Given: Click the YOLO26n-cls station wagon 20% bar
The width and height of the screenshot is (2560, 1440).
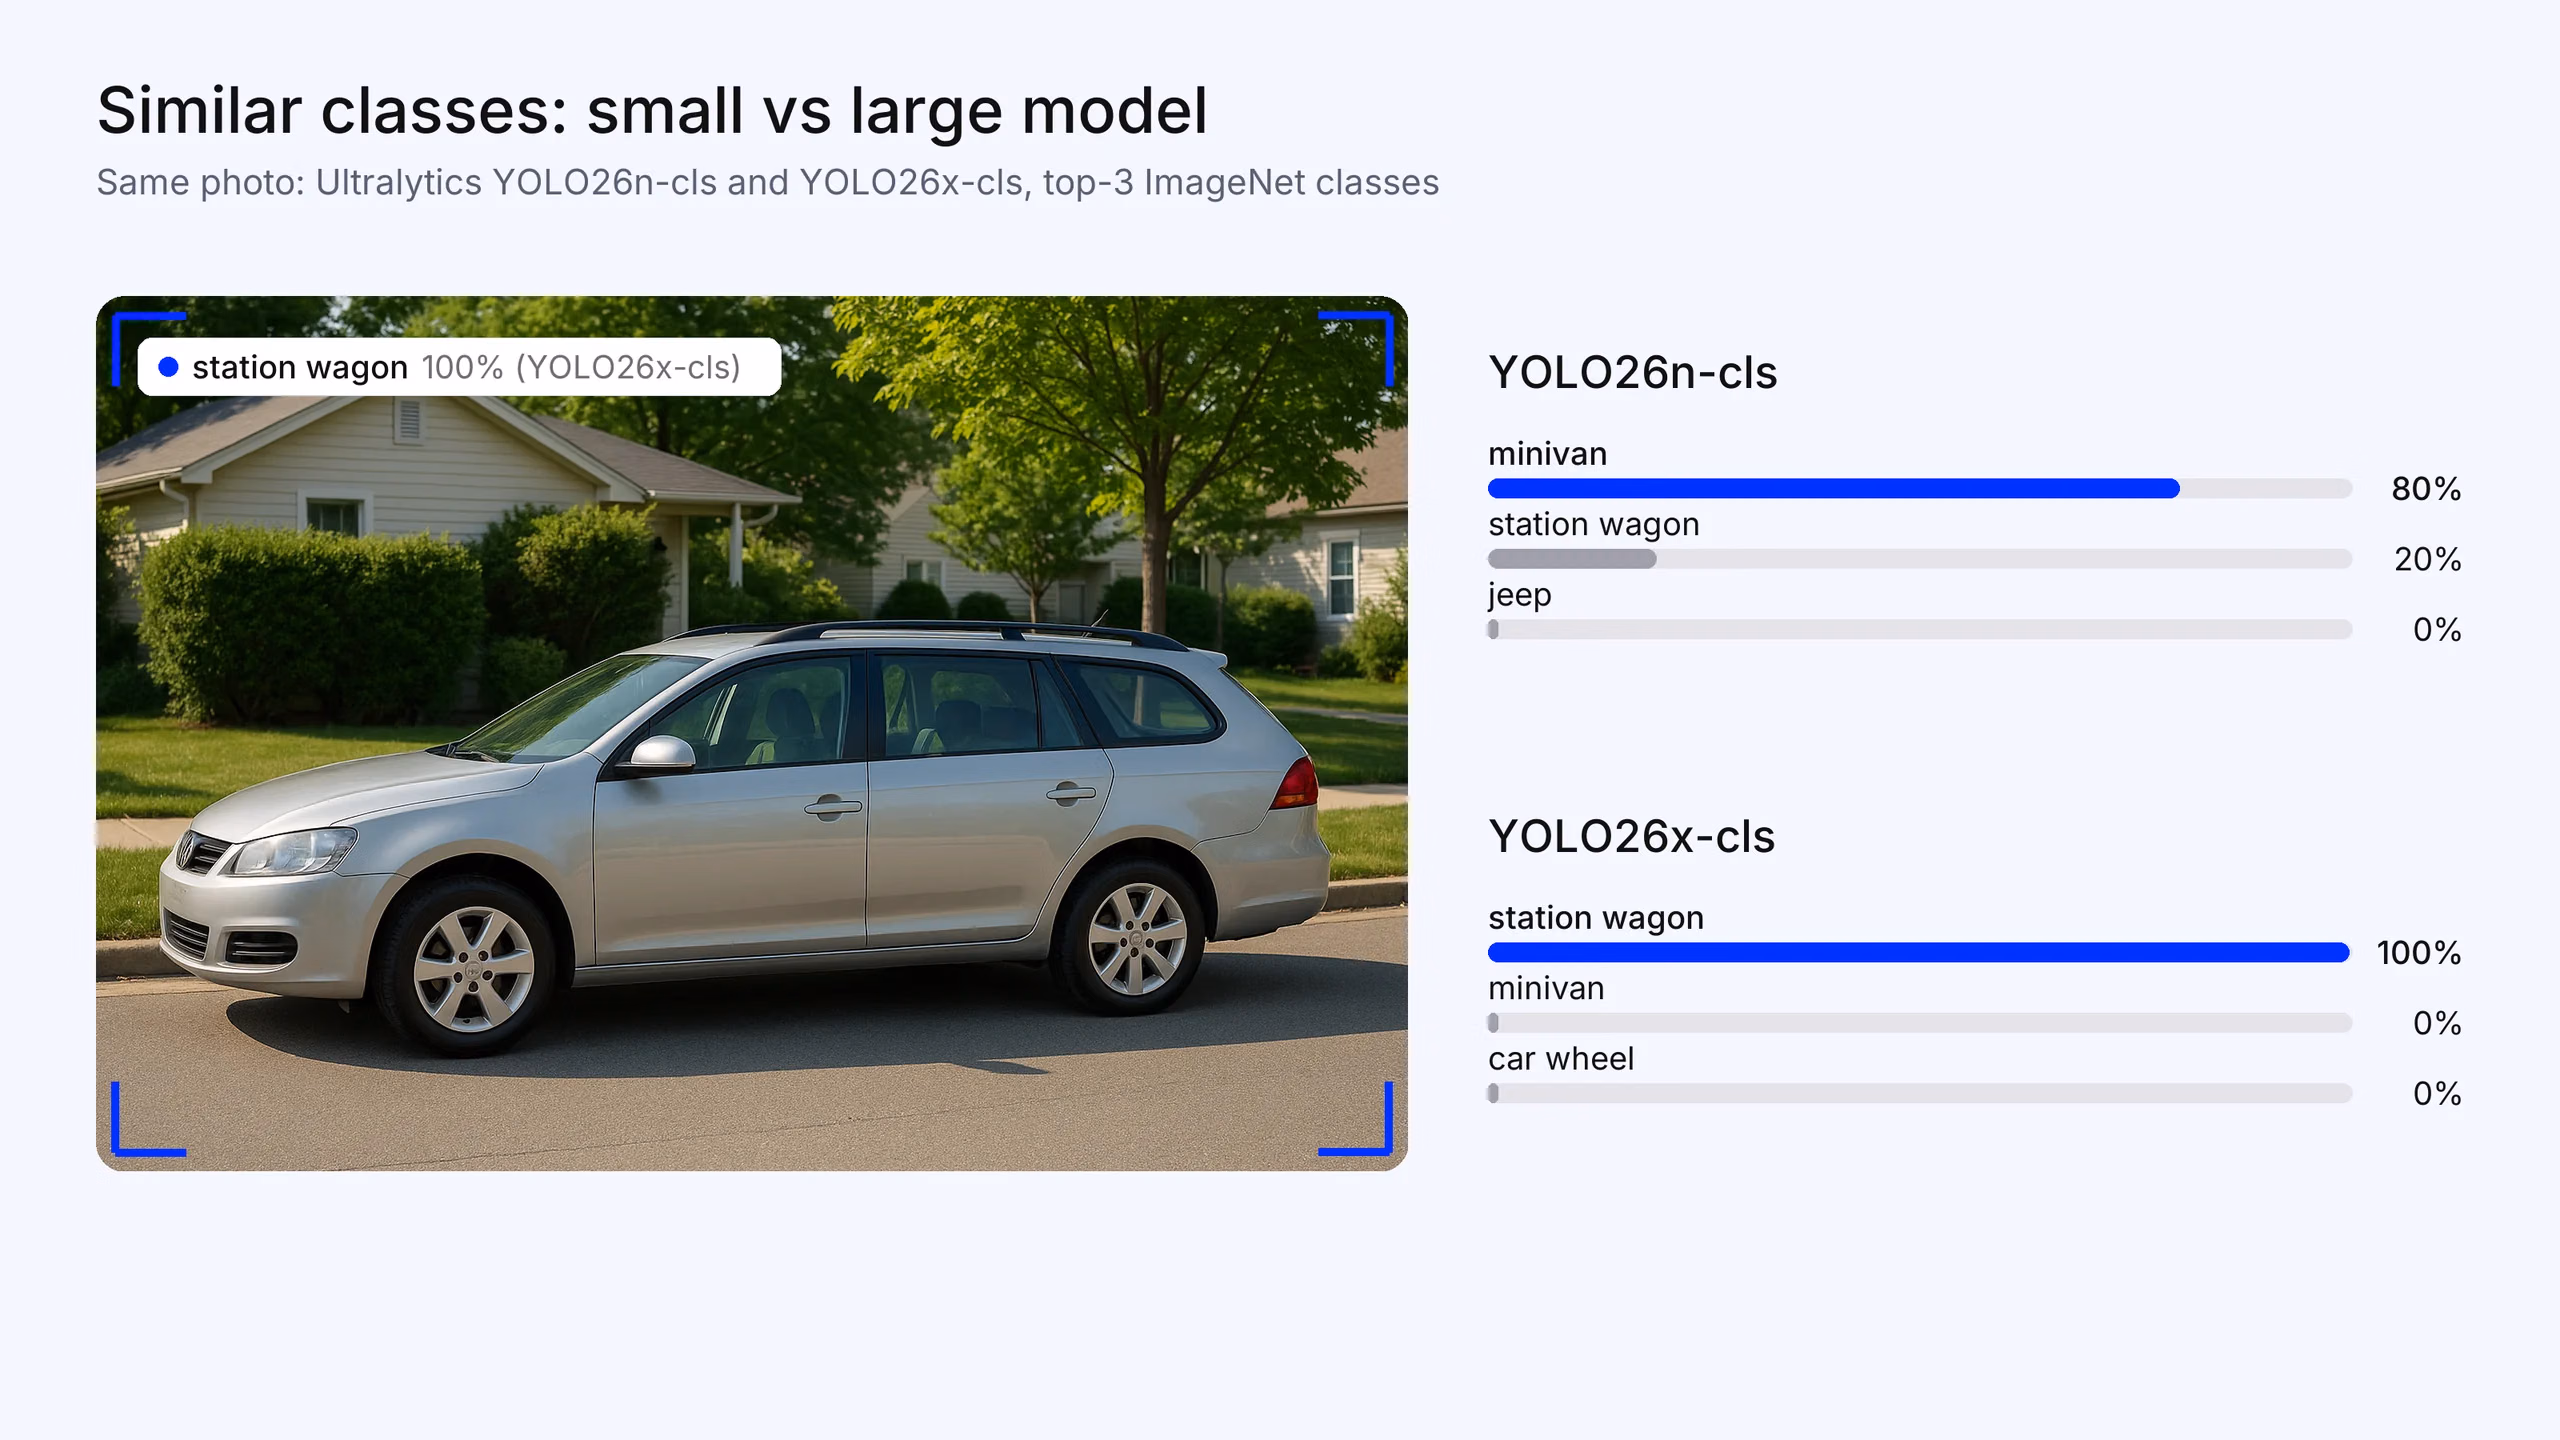Looking at the screenshot, I should click(1920, 559).
